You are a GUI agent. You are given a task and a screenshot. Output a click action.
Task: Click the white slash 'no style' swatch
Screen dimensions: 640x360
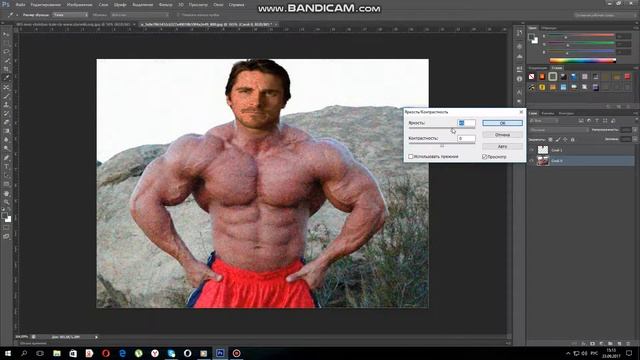click(x=531, y=76)
